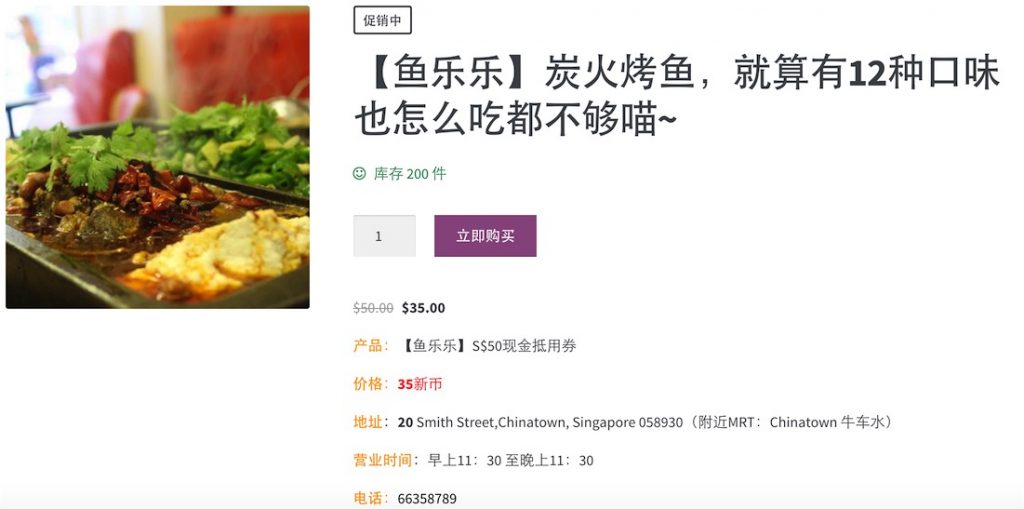This screenshot has width=1024, height=509.
Task: Click the 立即购买 buy now button
Action: pyautogui.click(x=485, y=236)
